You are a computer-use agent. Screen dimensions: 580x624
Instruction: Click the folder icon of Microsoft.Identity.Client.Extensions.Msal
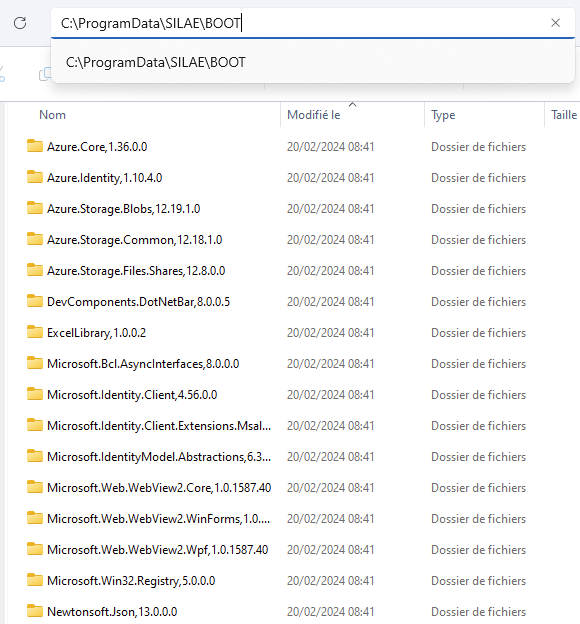(35, 425)
